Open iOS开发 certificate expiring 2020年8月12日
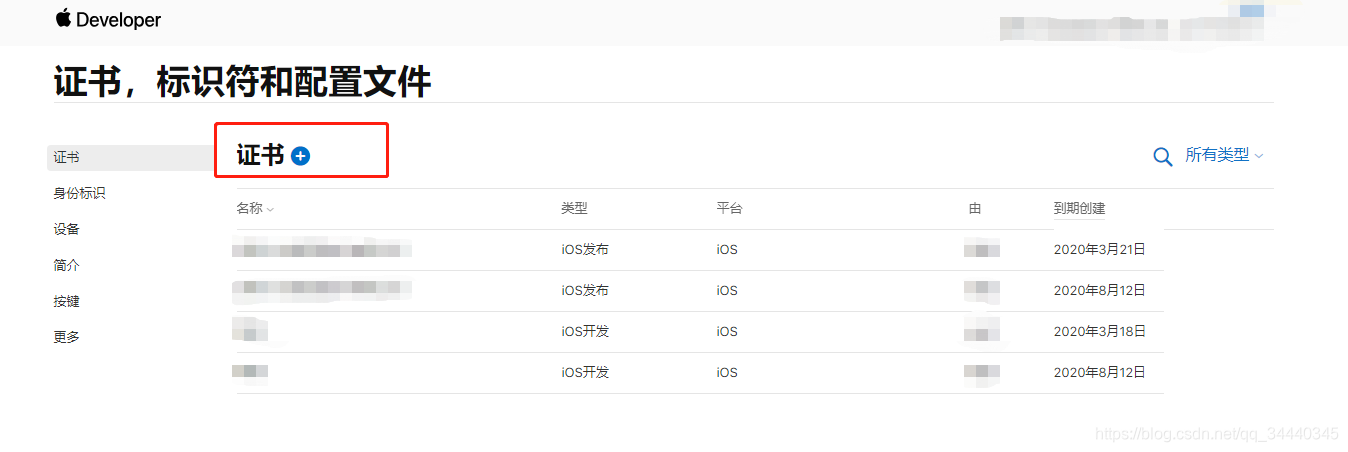Image resolution: width=1348 pixels, height=452 pixels. [700, 373]
